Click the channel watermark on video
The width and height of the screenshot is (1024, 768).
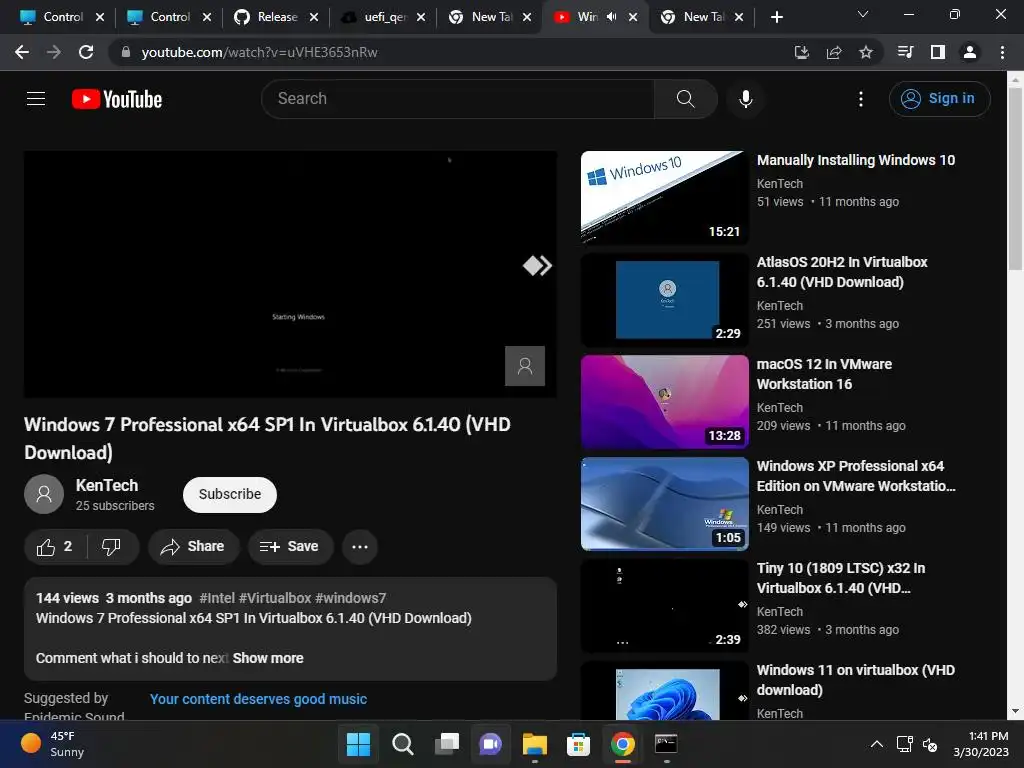coord(524,366)
